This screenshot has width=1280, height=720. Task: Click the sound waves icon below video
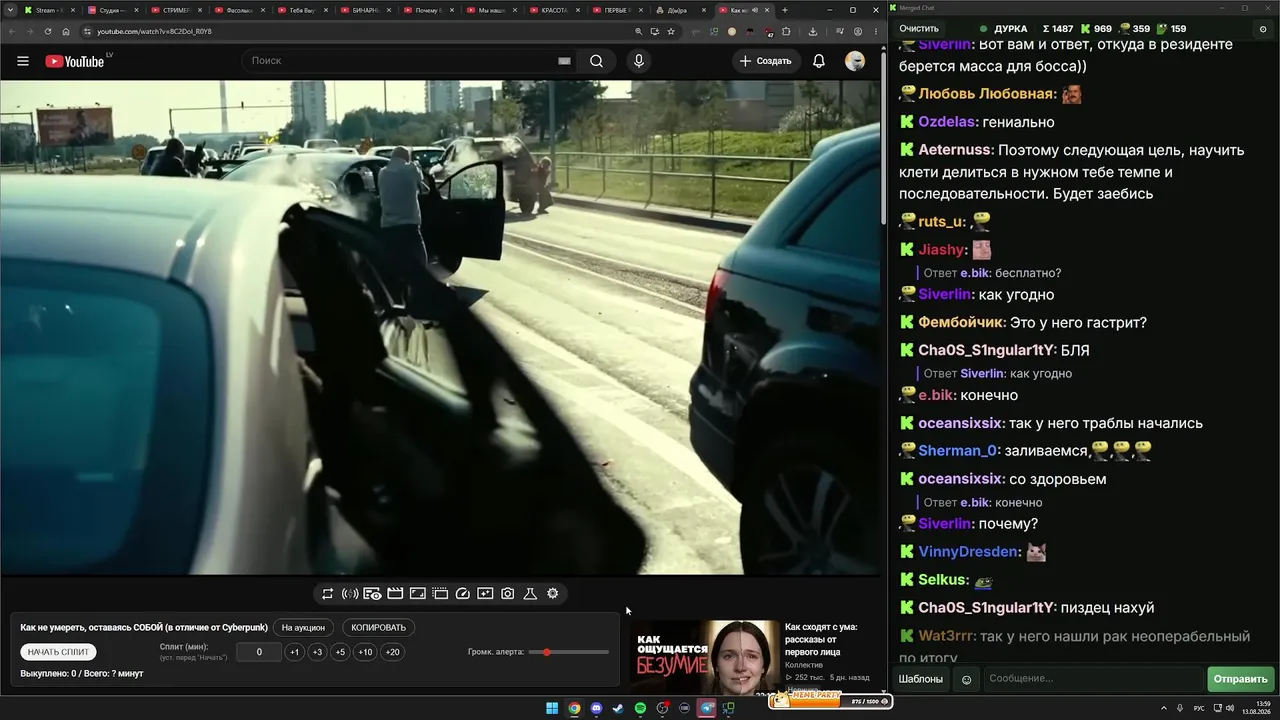pyautogui.click(x=350, y=594)
